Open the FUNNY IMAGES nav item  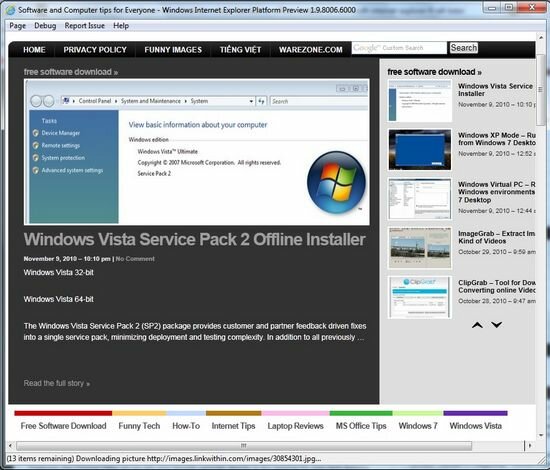pyautogui.click(x=173, y=50)
